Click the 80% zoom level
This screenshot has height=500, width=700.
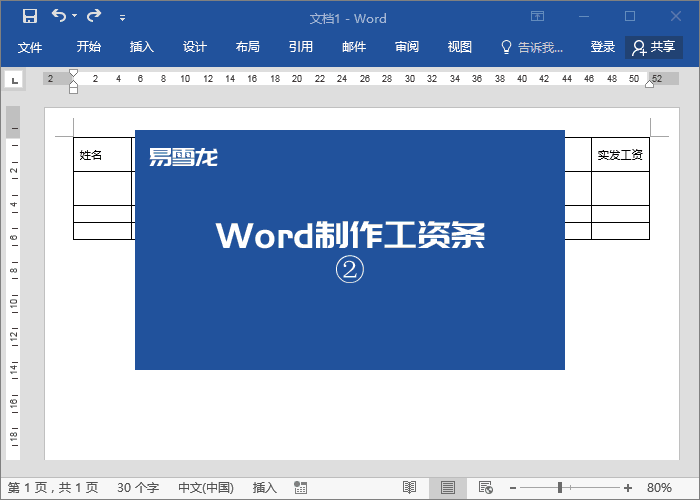tap(659, 488)
